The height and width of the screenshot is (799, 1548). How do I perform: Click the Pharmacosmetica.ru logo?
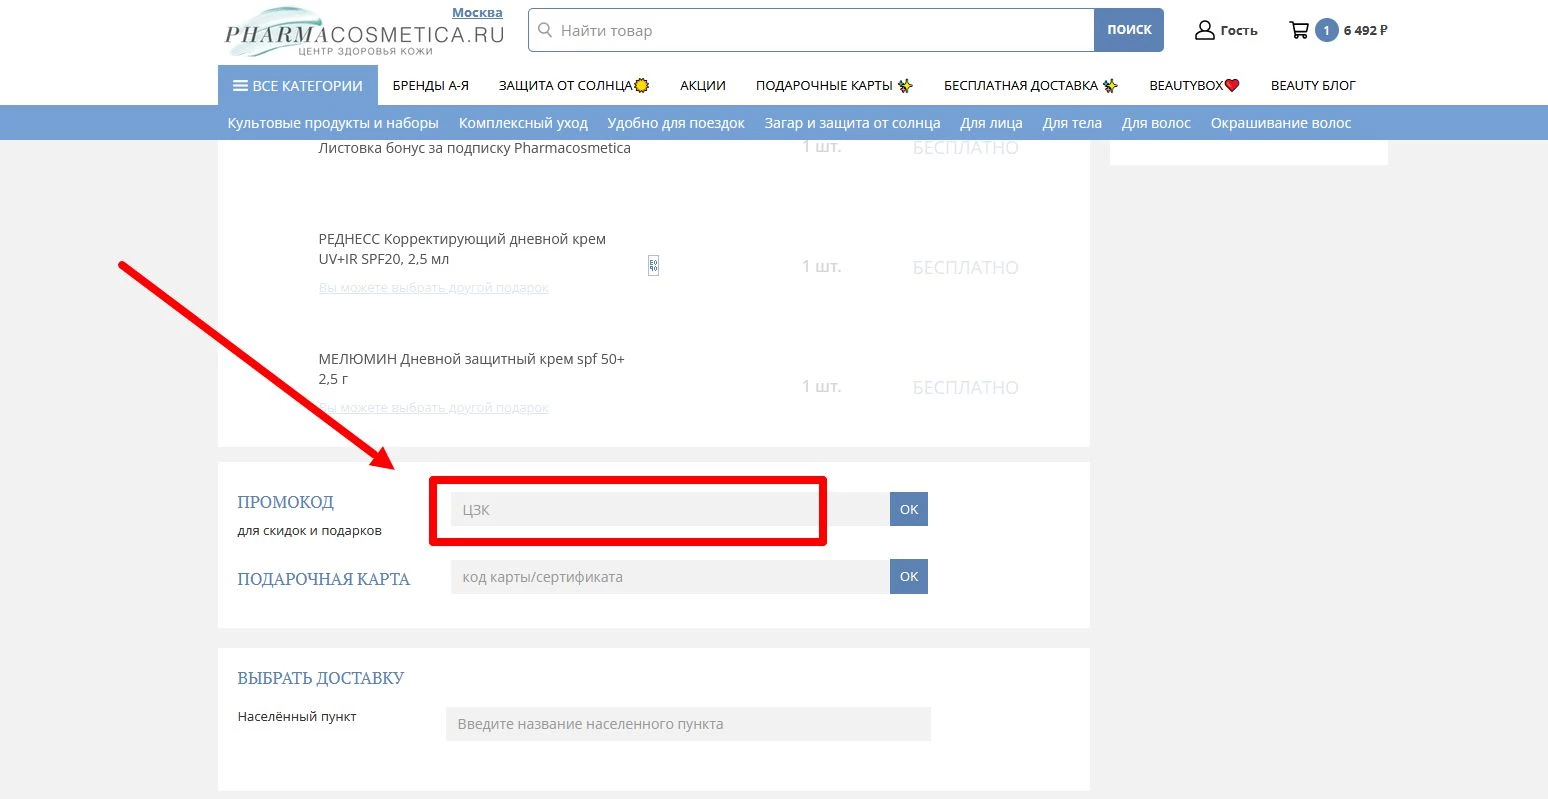pos(364,34)
